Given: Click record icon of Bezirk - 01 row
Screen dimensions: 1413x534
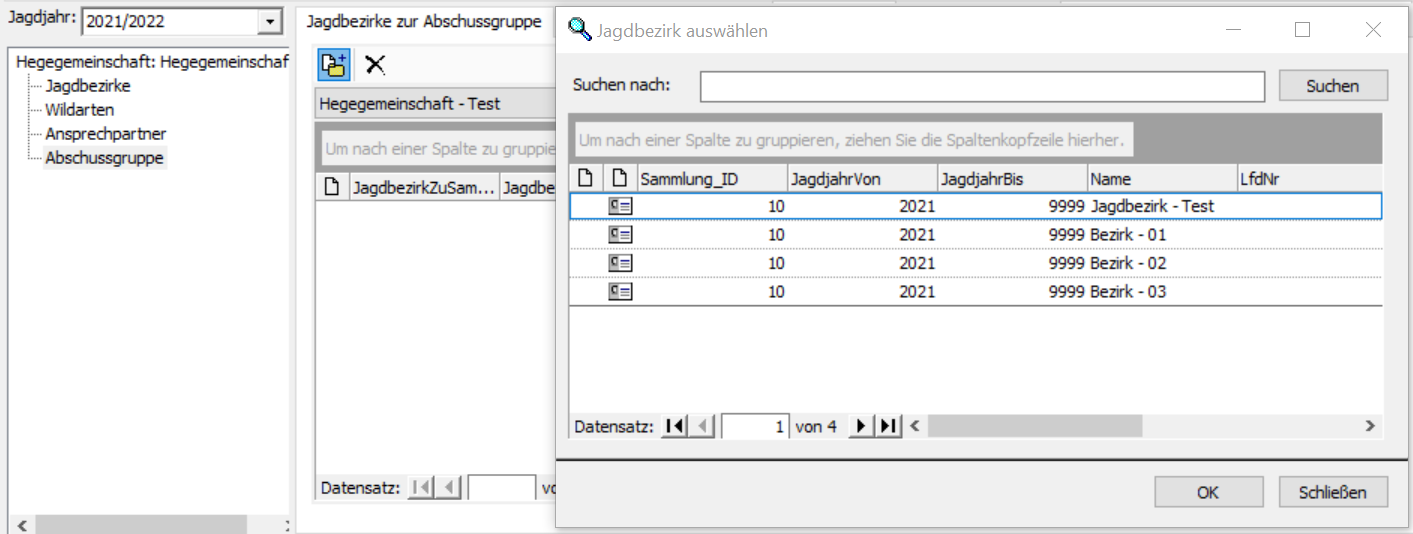Looking at the screenshot, I should point(620,235).
